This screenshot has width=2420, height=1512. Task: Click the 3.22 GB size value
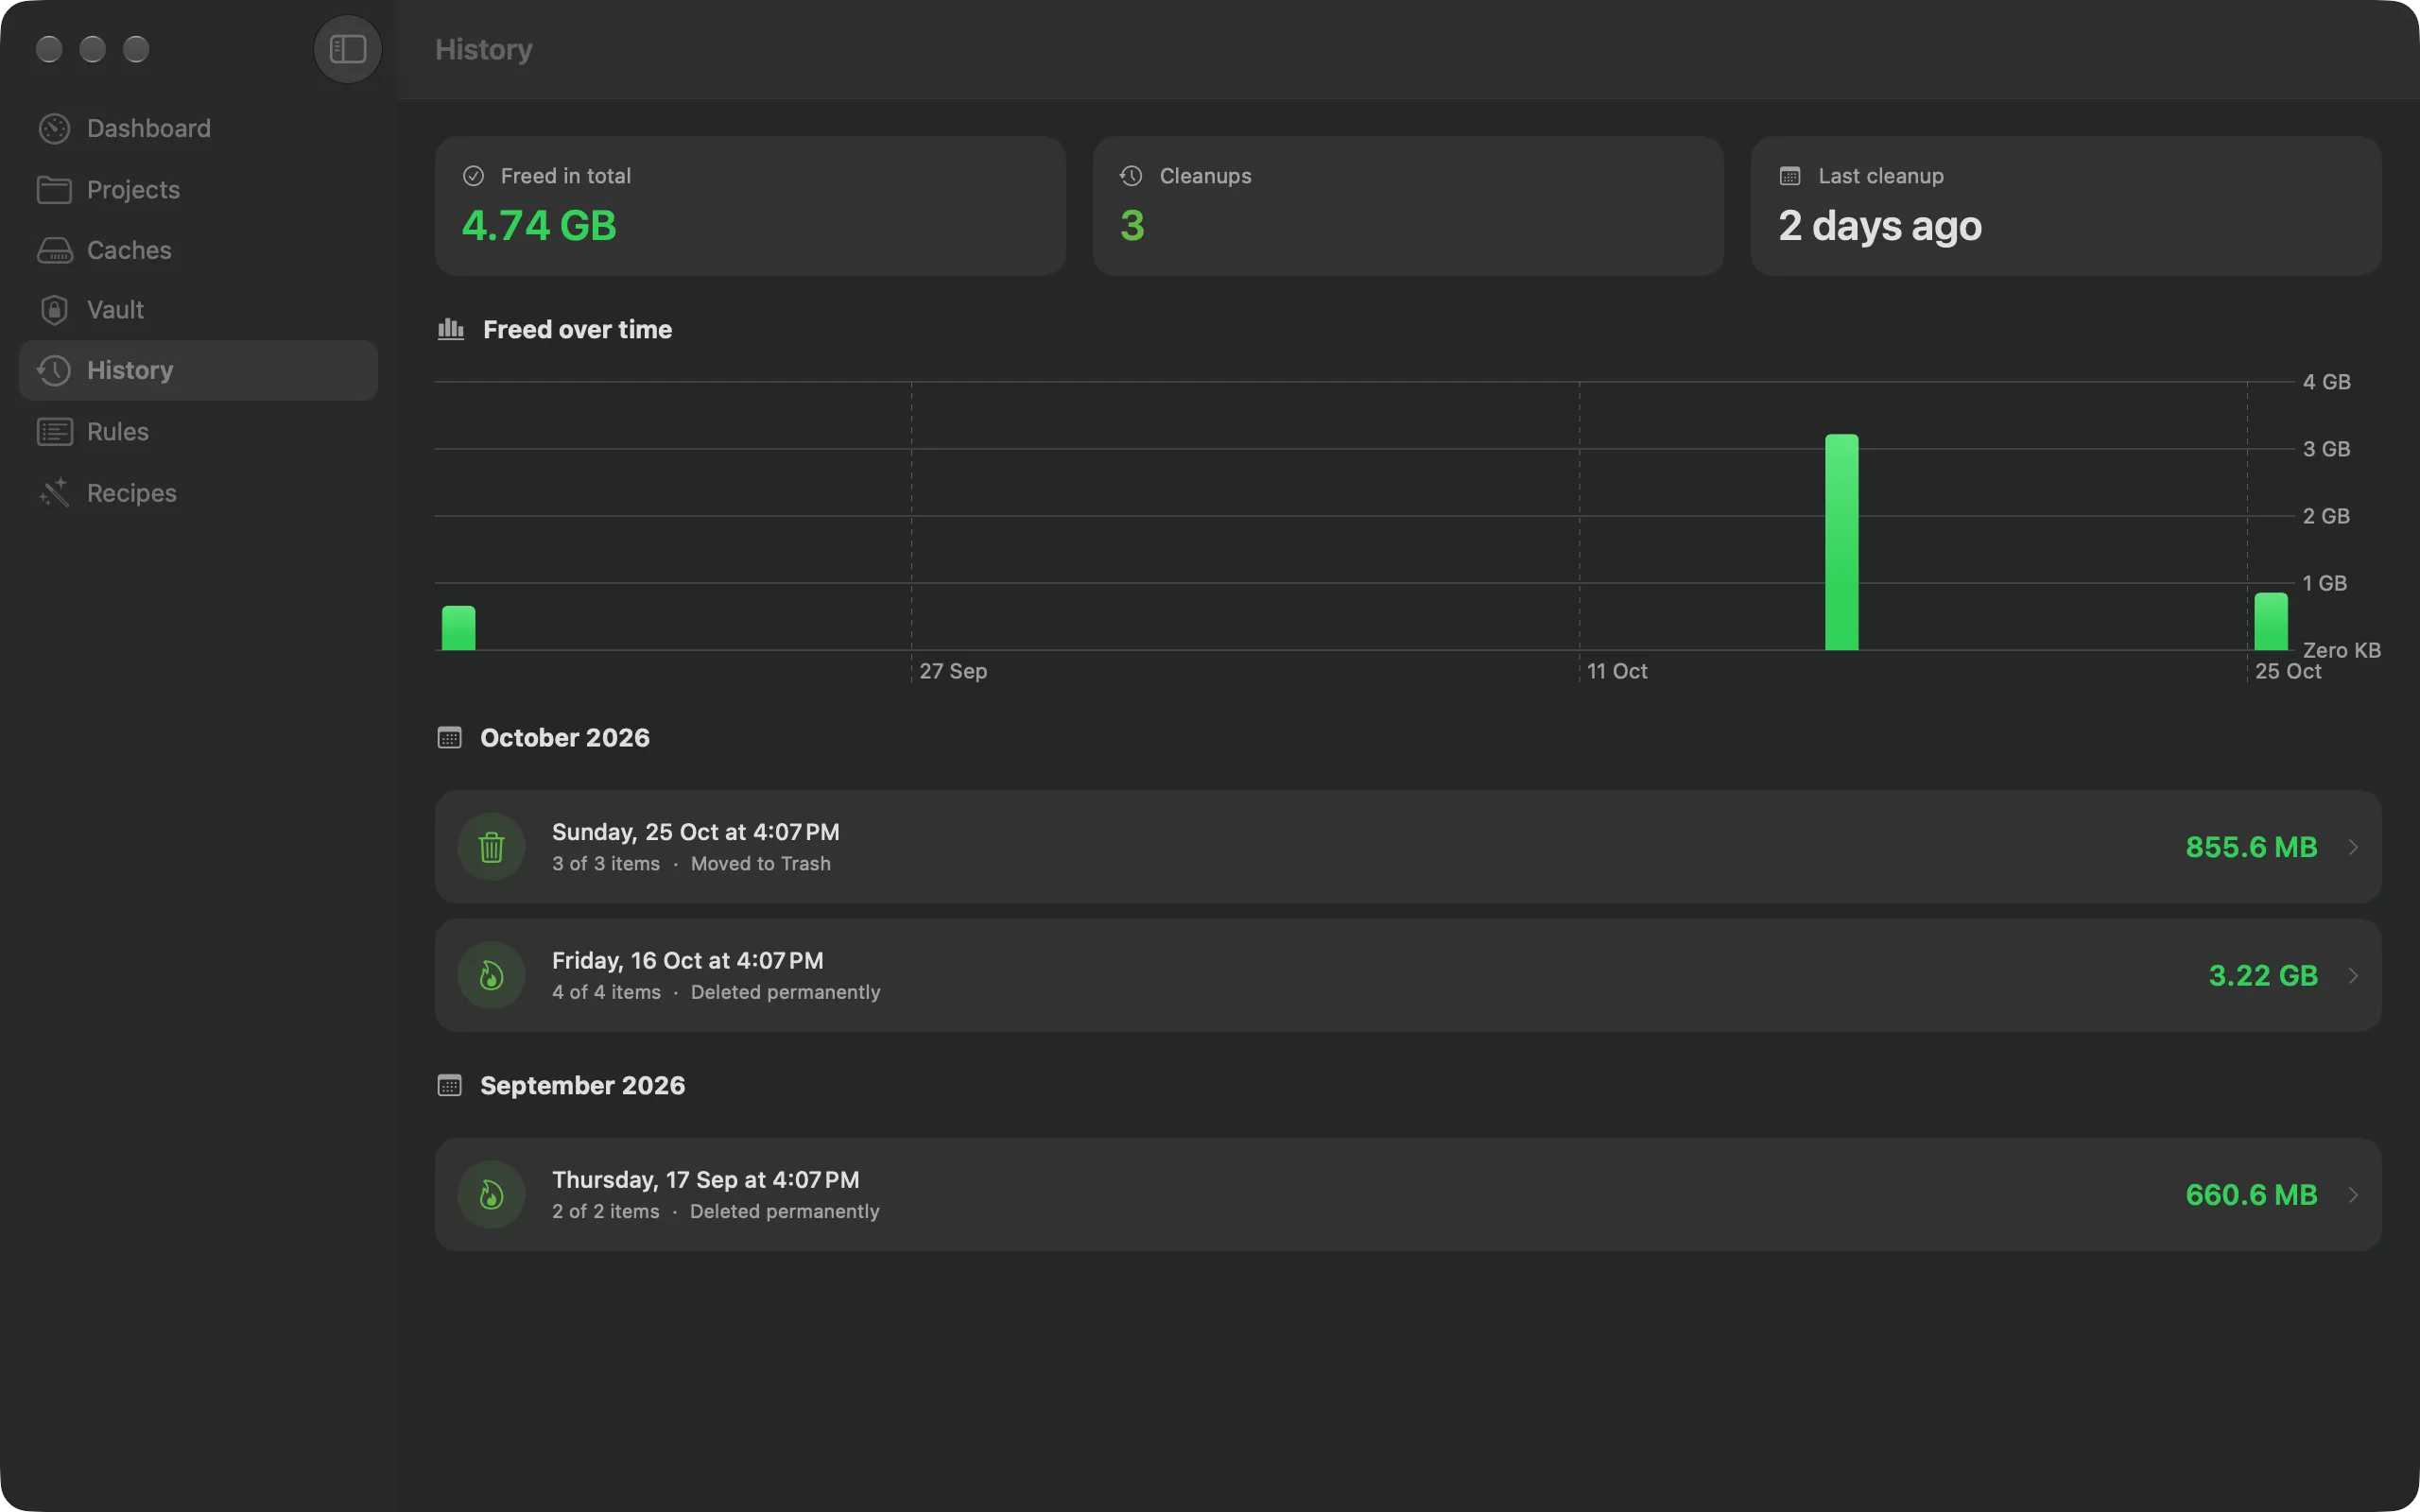[x=2263, y=975]
